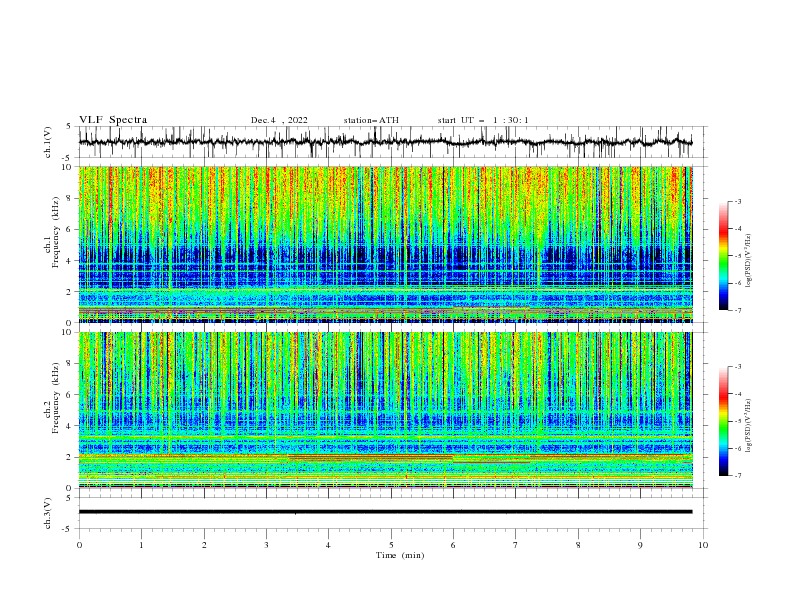Click time axis tick label '7'
Viewport: 792px width, 612px height.
point(516,545)
